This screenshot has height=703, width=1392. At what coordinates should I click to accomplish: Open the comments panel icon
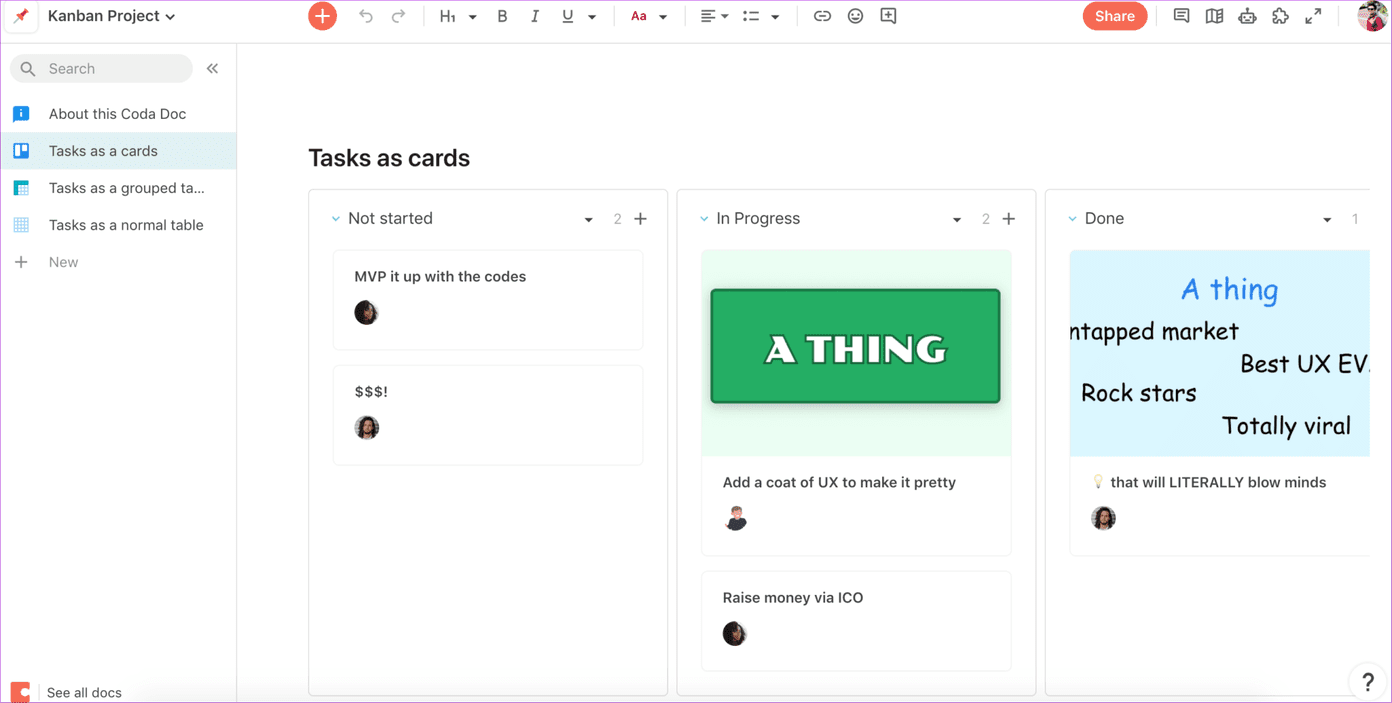[x=1181, y=16]
